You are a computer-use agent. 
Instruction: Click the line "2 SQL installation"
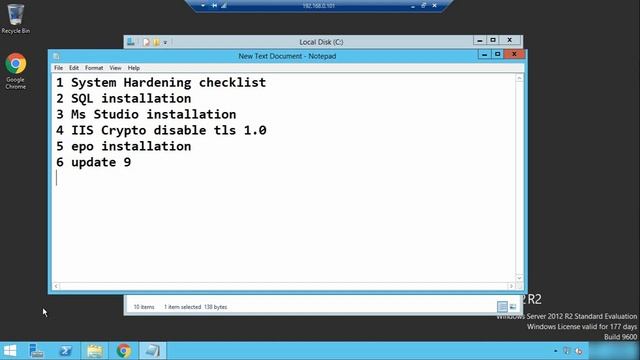click(123, 98)
